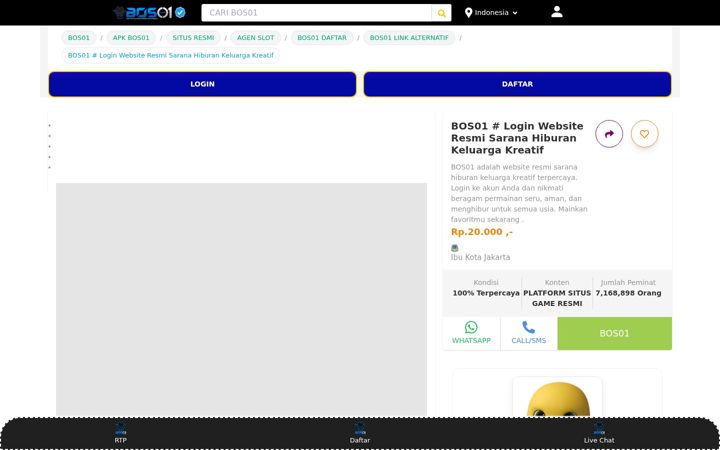Click the Rp.20.000 price text

pos(482,232)
